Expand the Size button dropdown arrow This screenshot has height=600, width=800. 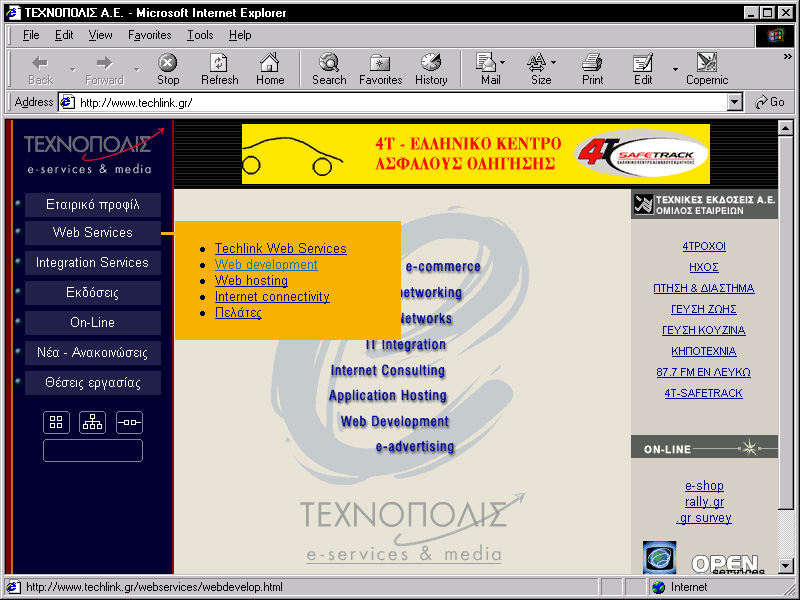554,62
